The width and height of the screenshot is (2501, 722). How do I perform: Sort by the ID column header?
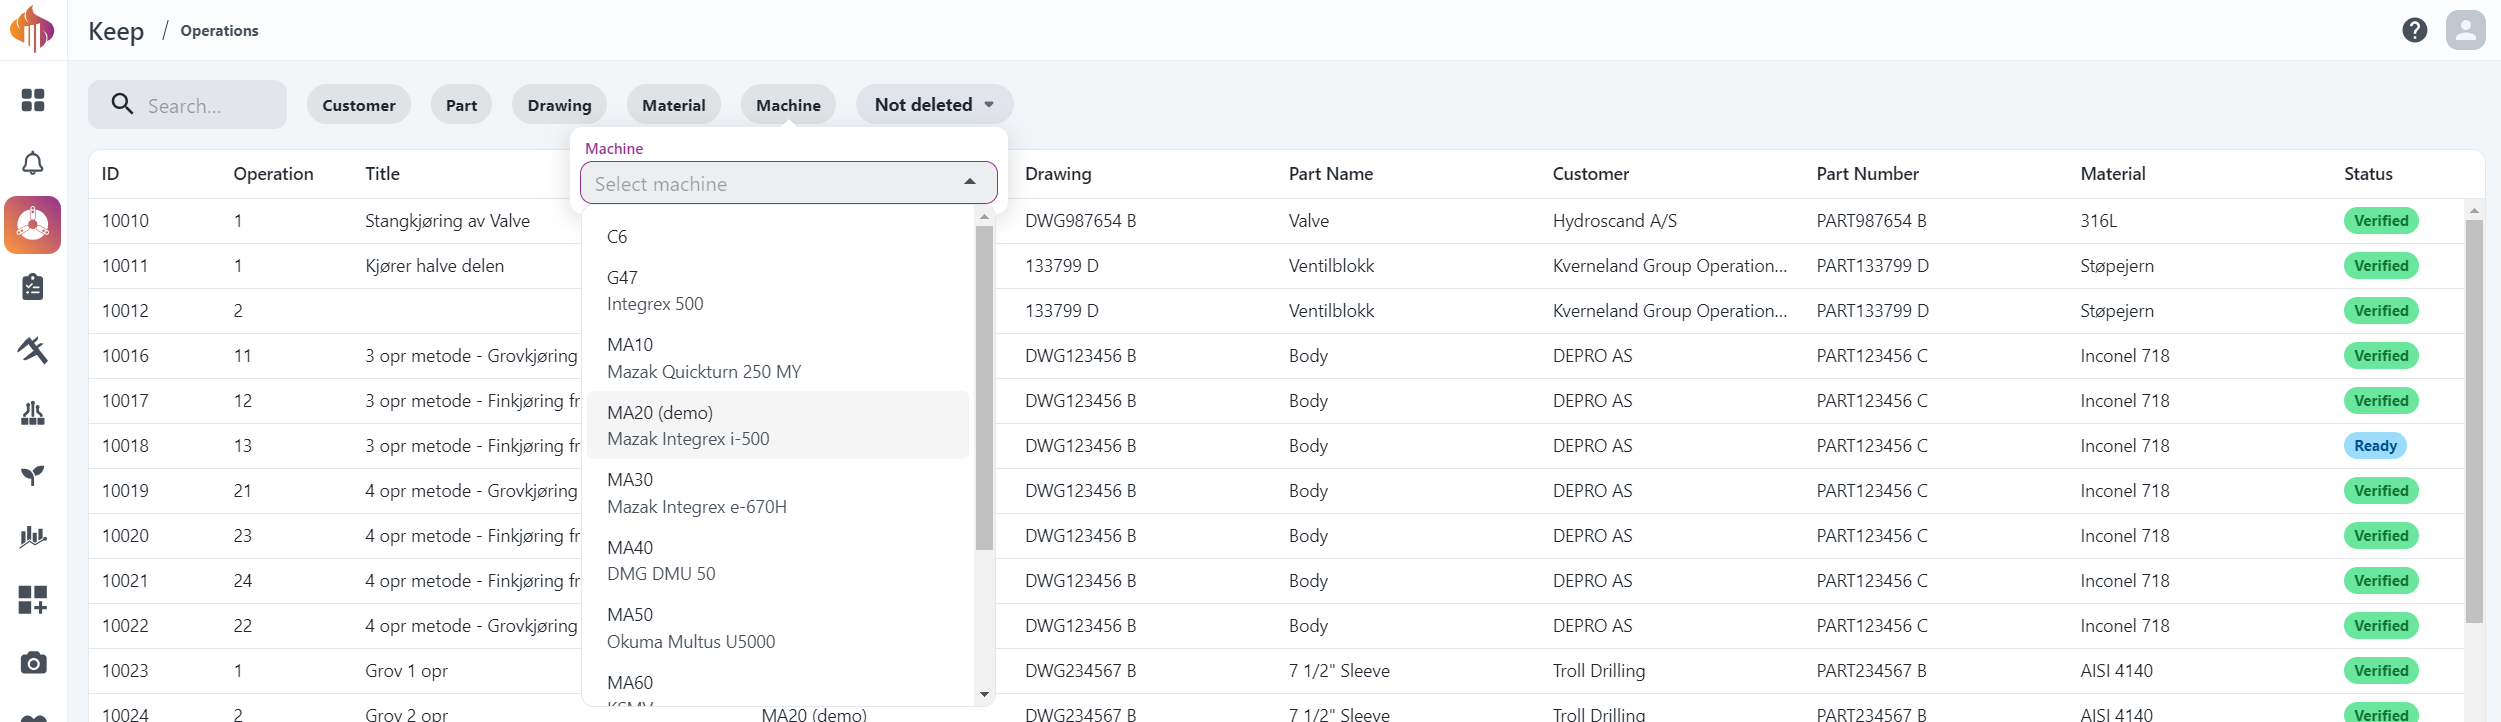point(110,174)
